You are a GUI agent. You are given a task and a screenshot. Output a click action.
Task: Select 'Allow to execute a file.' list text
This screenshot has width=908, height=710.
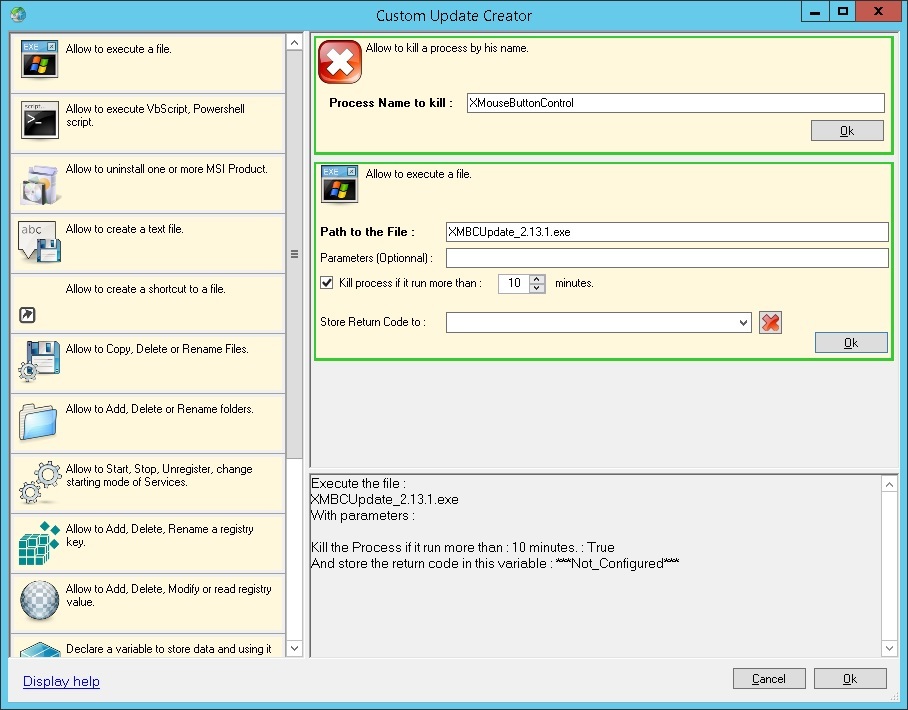(x=119, y=49)
